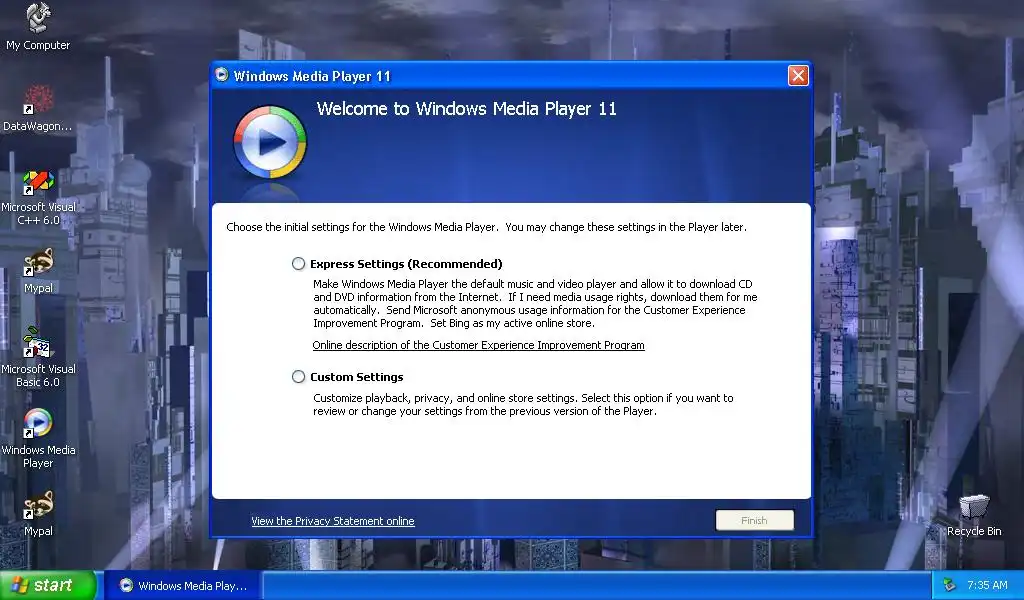The width and height of the screenshot is (1024, 600).
Task: Select Windows Media Player desktop shortcut
Action: point(38,438)
